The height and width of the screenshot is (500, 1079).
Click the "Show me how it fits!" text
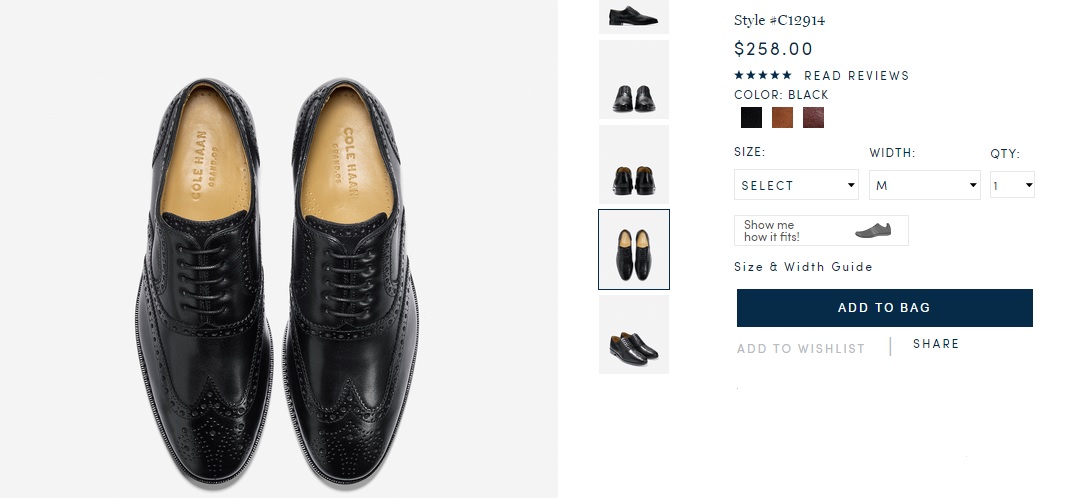[x=772, y=231]
